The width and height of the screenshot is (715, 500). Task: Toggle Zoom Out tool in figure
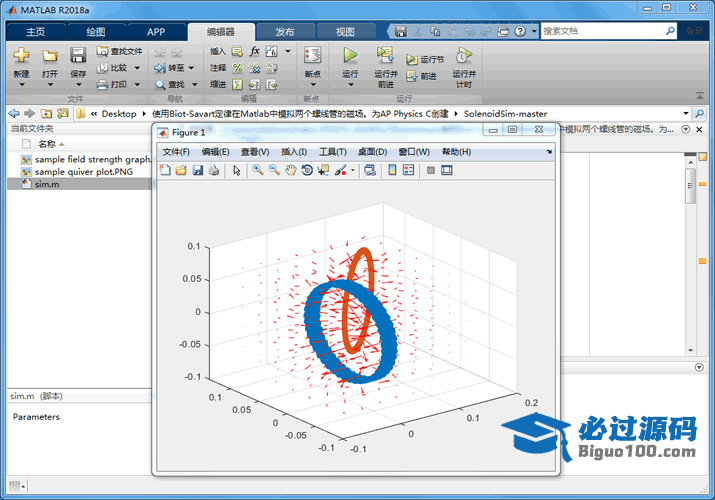[x=274, y=170]
